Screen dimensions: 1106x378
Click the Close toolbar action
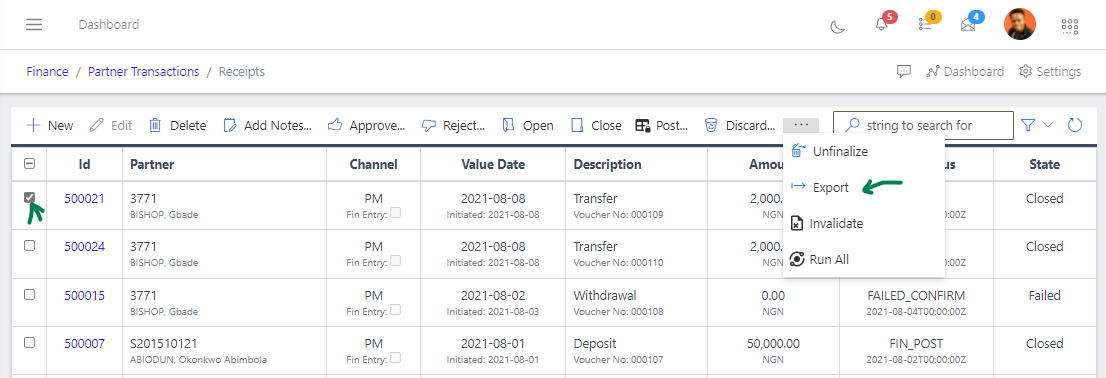596,126
